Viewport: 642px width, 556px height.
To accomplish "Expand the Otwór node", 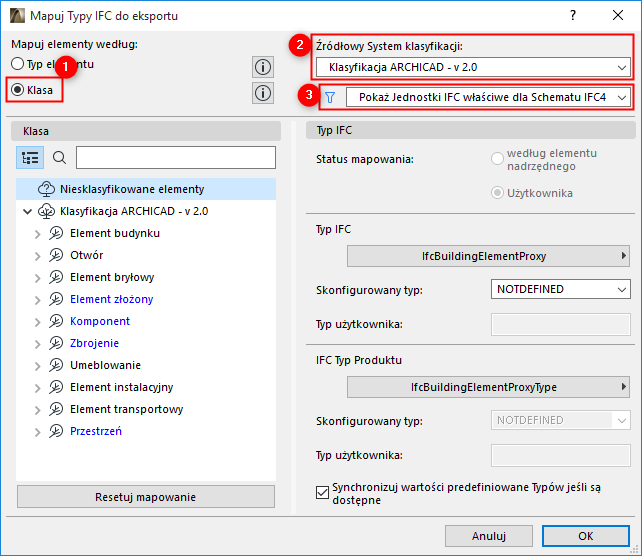I will pos(38,256).
